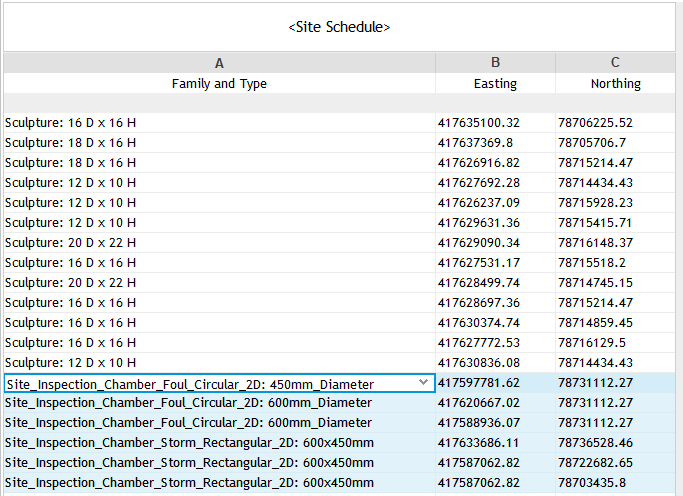
Task: Select column C header letter
Action: click(615, 63)
